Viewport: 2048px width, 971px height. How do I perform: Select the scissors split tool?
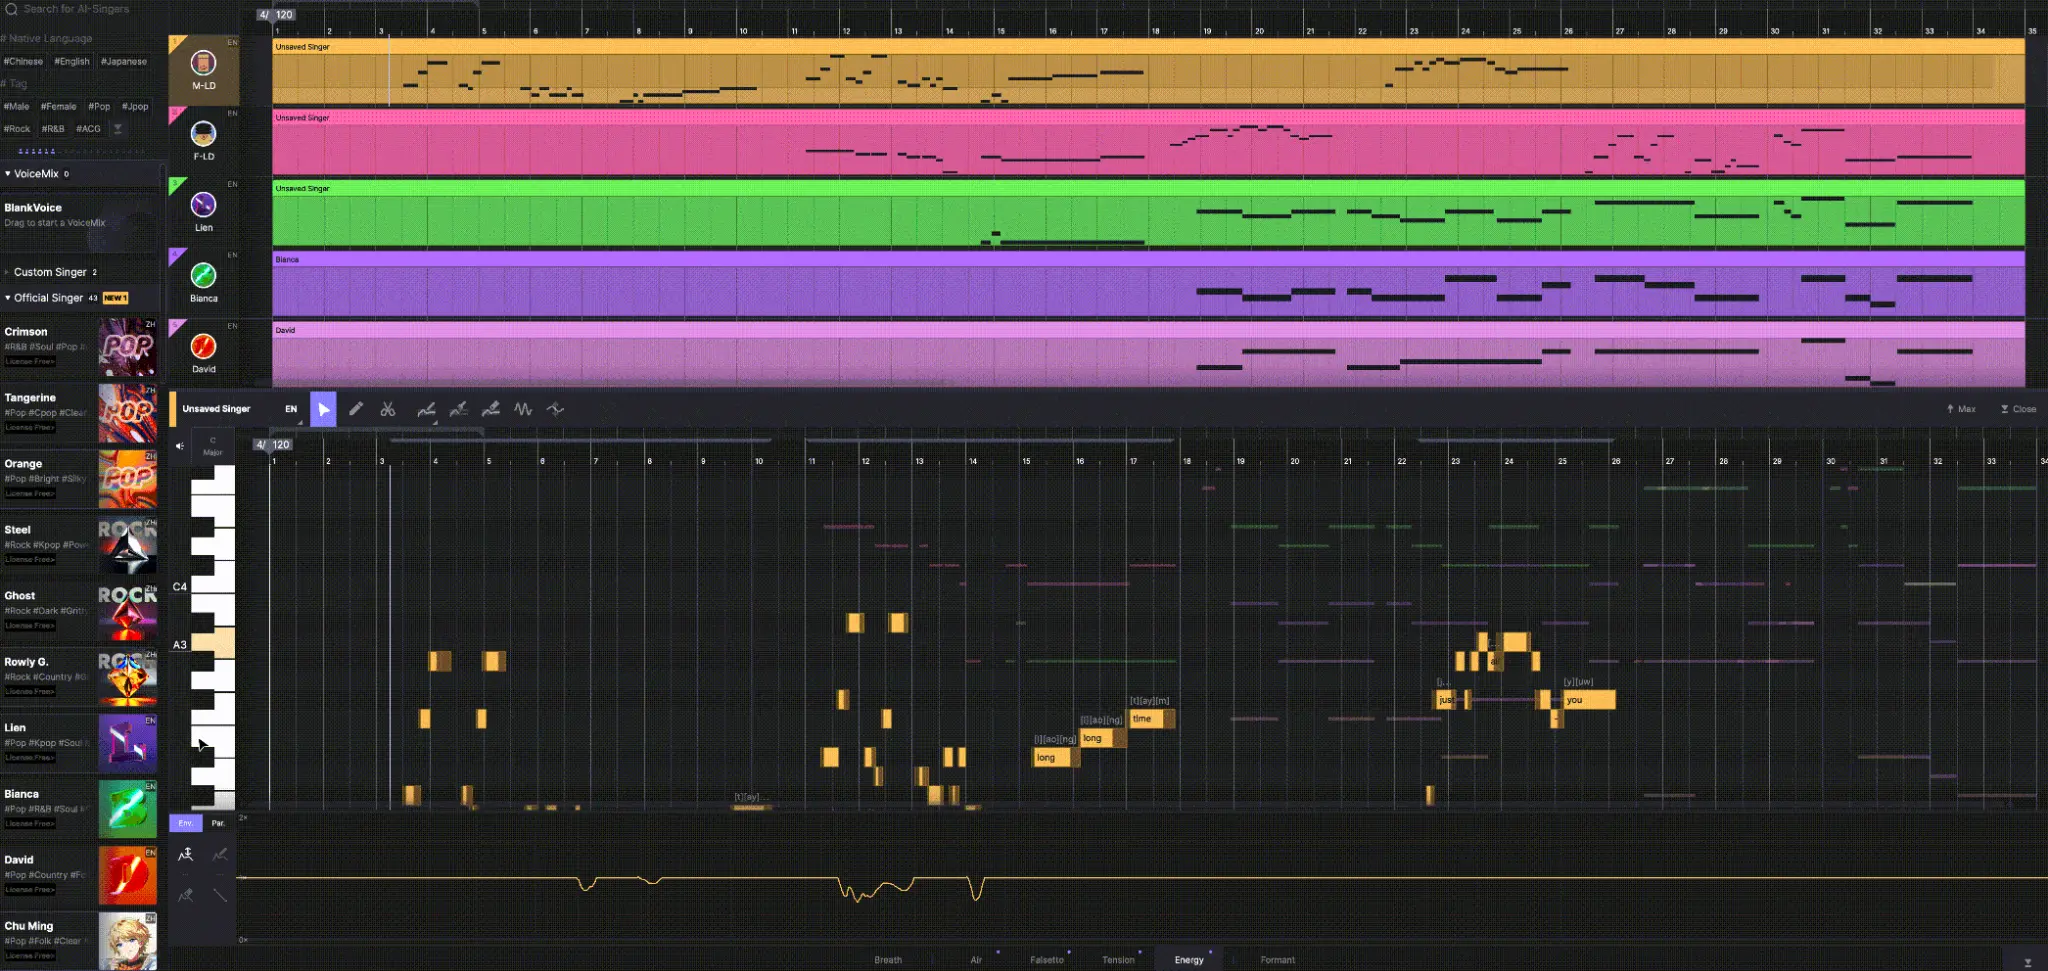point(388,409)
